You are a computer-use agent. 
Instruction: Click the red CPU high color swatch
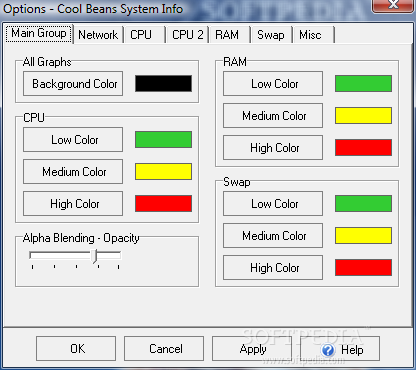pos(163,203)
